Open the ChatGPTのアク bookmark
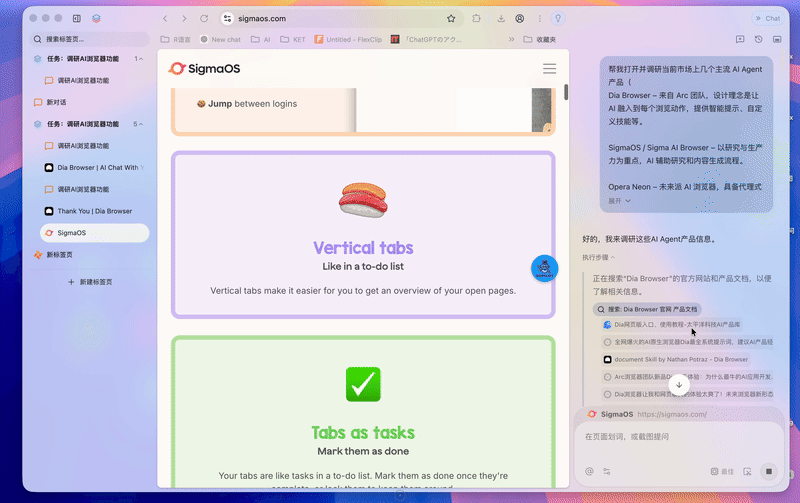This screenshot has height=503, width=800. pyautogui.click(x=427, y=39)
